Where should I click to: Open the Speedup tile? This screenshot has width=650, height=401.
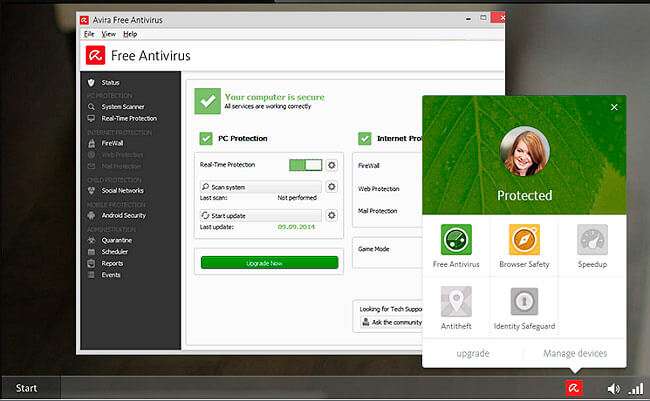tap(592, 246)
